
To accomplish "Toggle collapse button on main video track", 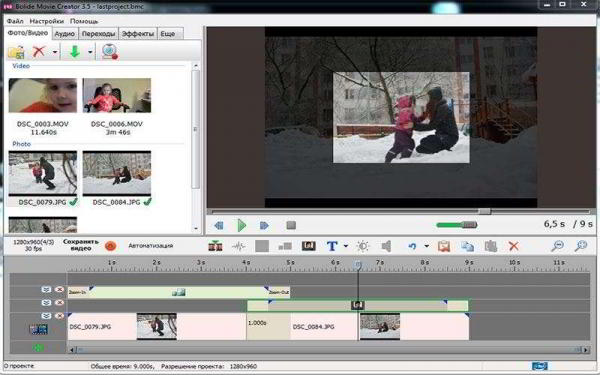I will point(46,316).
